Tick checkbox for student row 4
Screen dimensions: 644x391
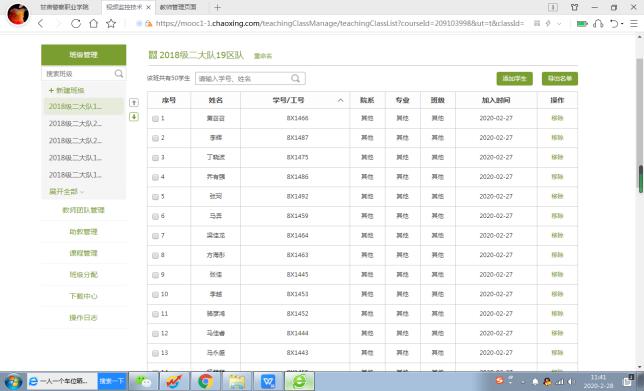point(155,177)
